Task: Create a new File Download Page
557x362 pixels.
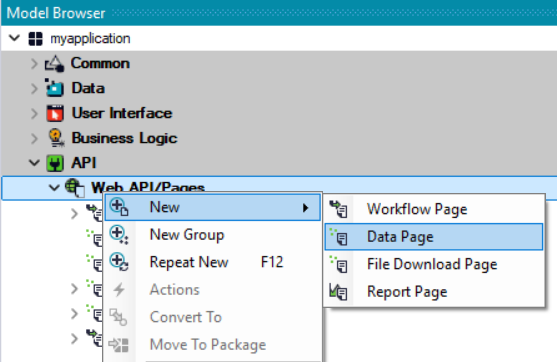Action: 434,264
